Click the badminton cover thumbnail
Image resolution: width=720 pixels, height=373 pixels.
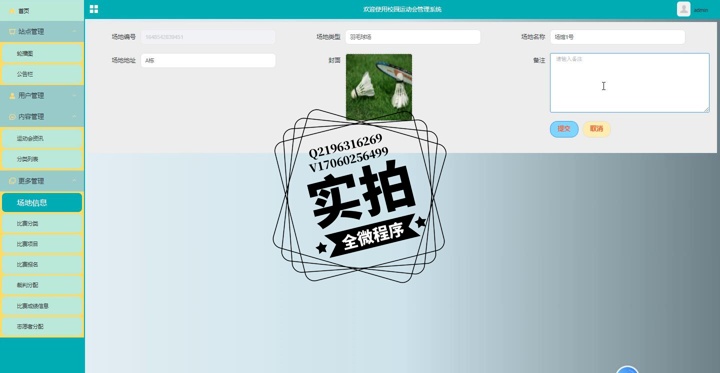coord(379,87)
